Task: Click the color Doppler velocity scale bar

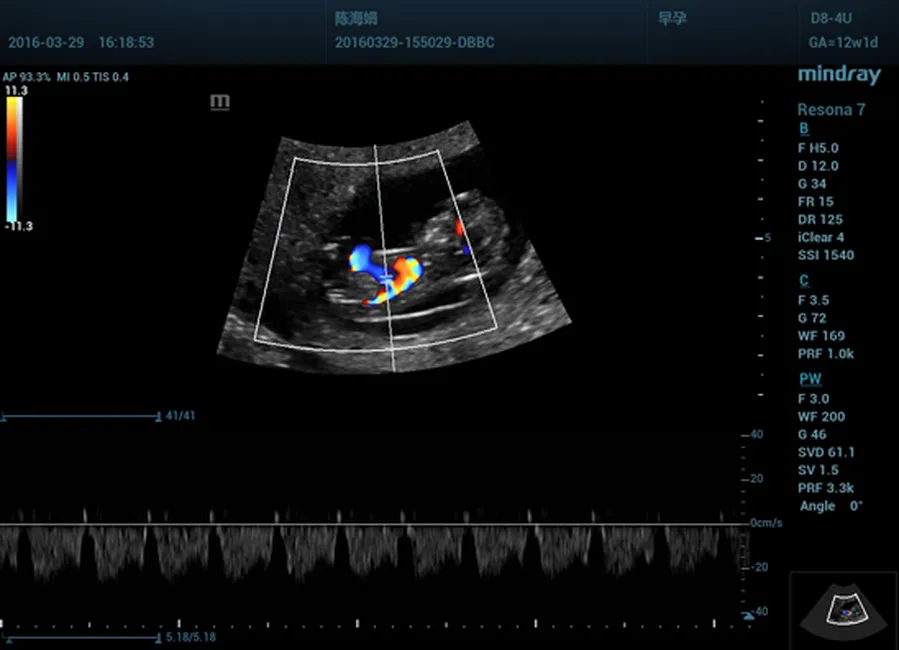Action: [12, 157]
